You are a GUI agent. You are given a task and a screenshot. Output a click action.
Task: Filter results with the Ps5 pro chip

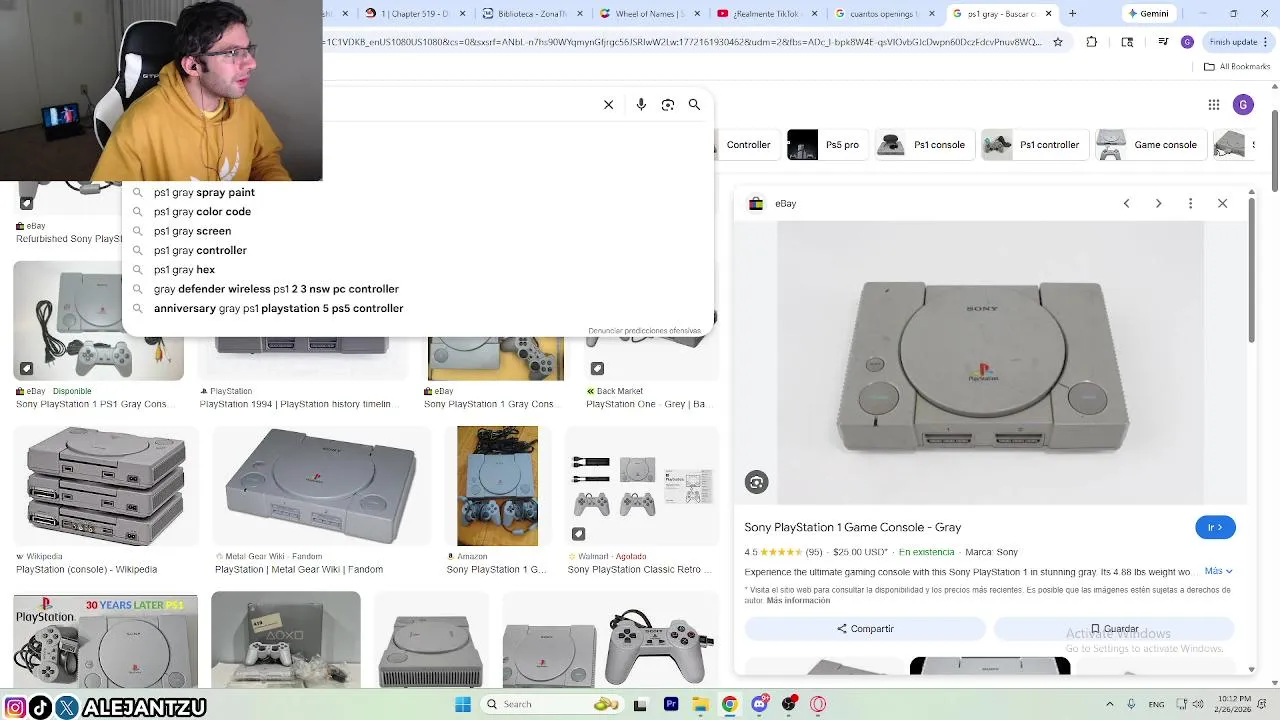(827, 145)
